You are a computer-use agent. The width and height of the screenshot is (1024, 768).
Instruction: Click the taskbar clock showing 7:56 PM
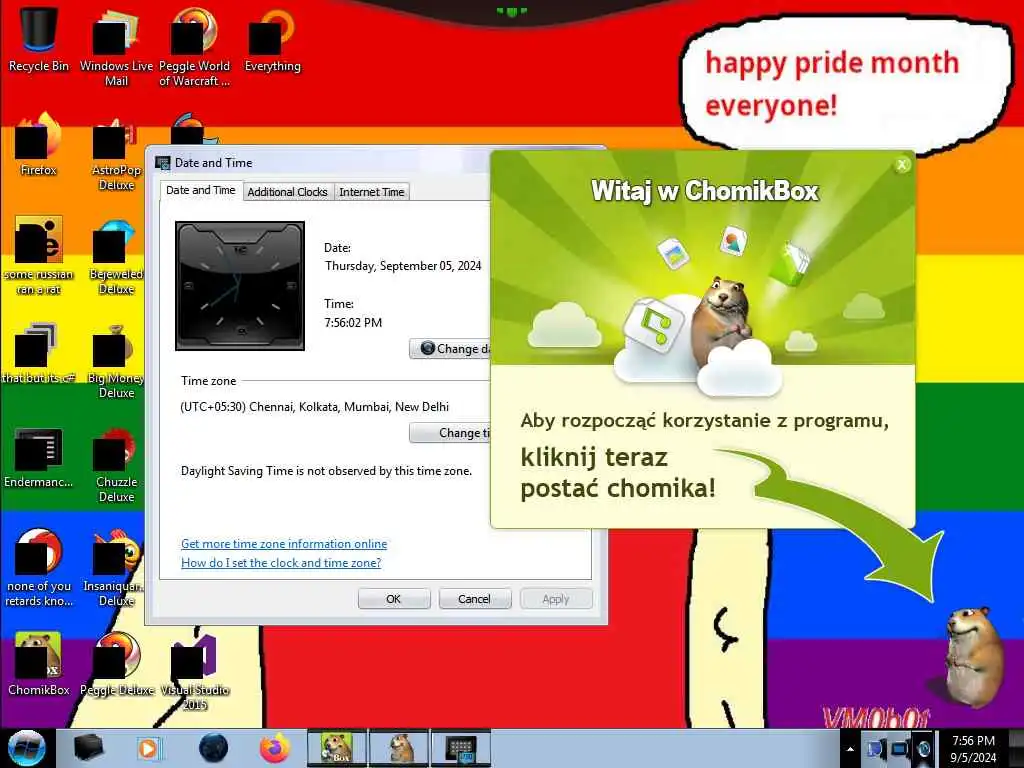[x=973, y=749]
